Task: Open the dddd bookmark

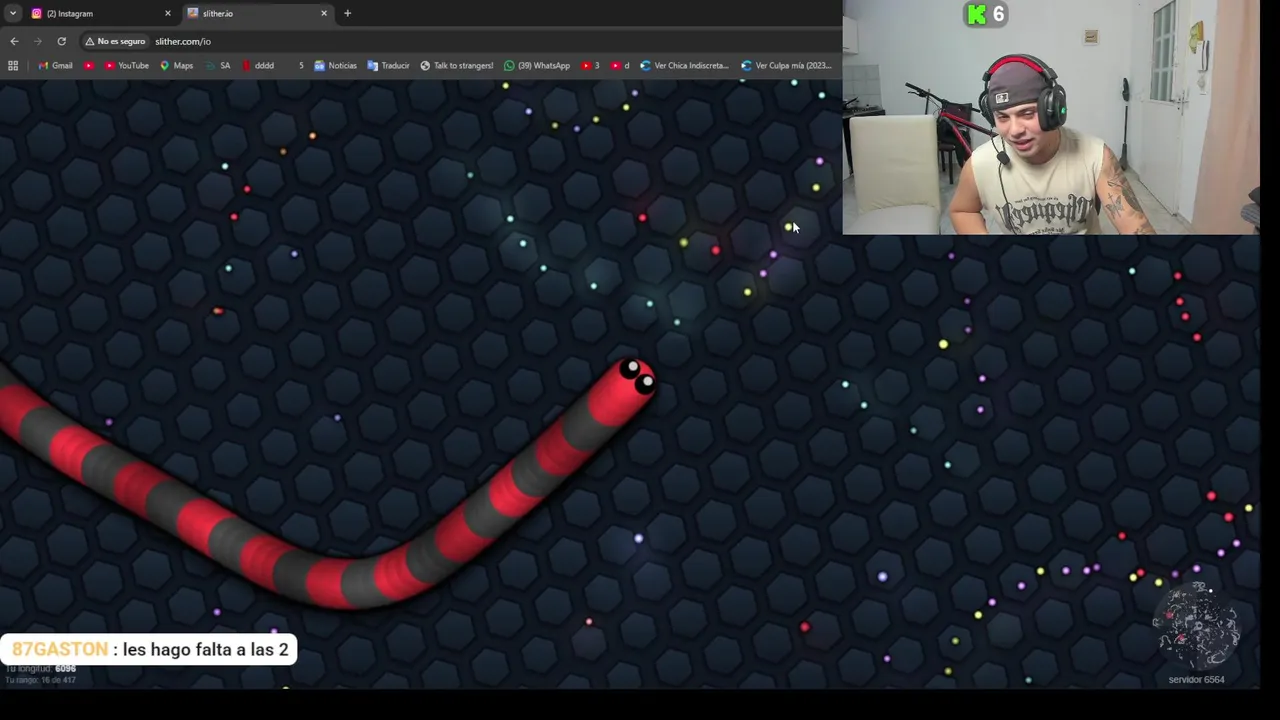Action: (x=258, y=65)
